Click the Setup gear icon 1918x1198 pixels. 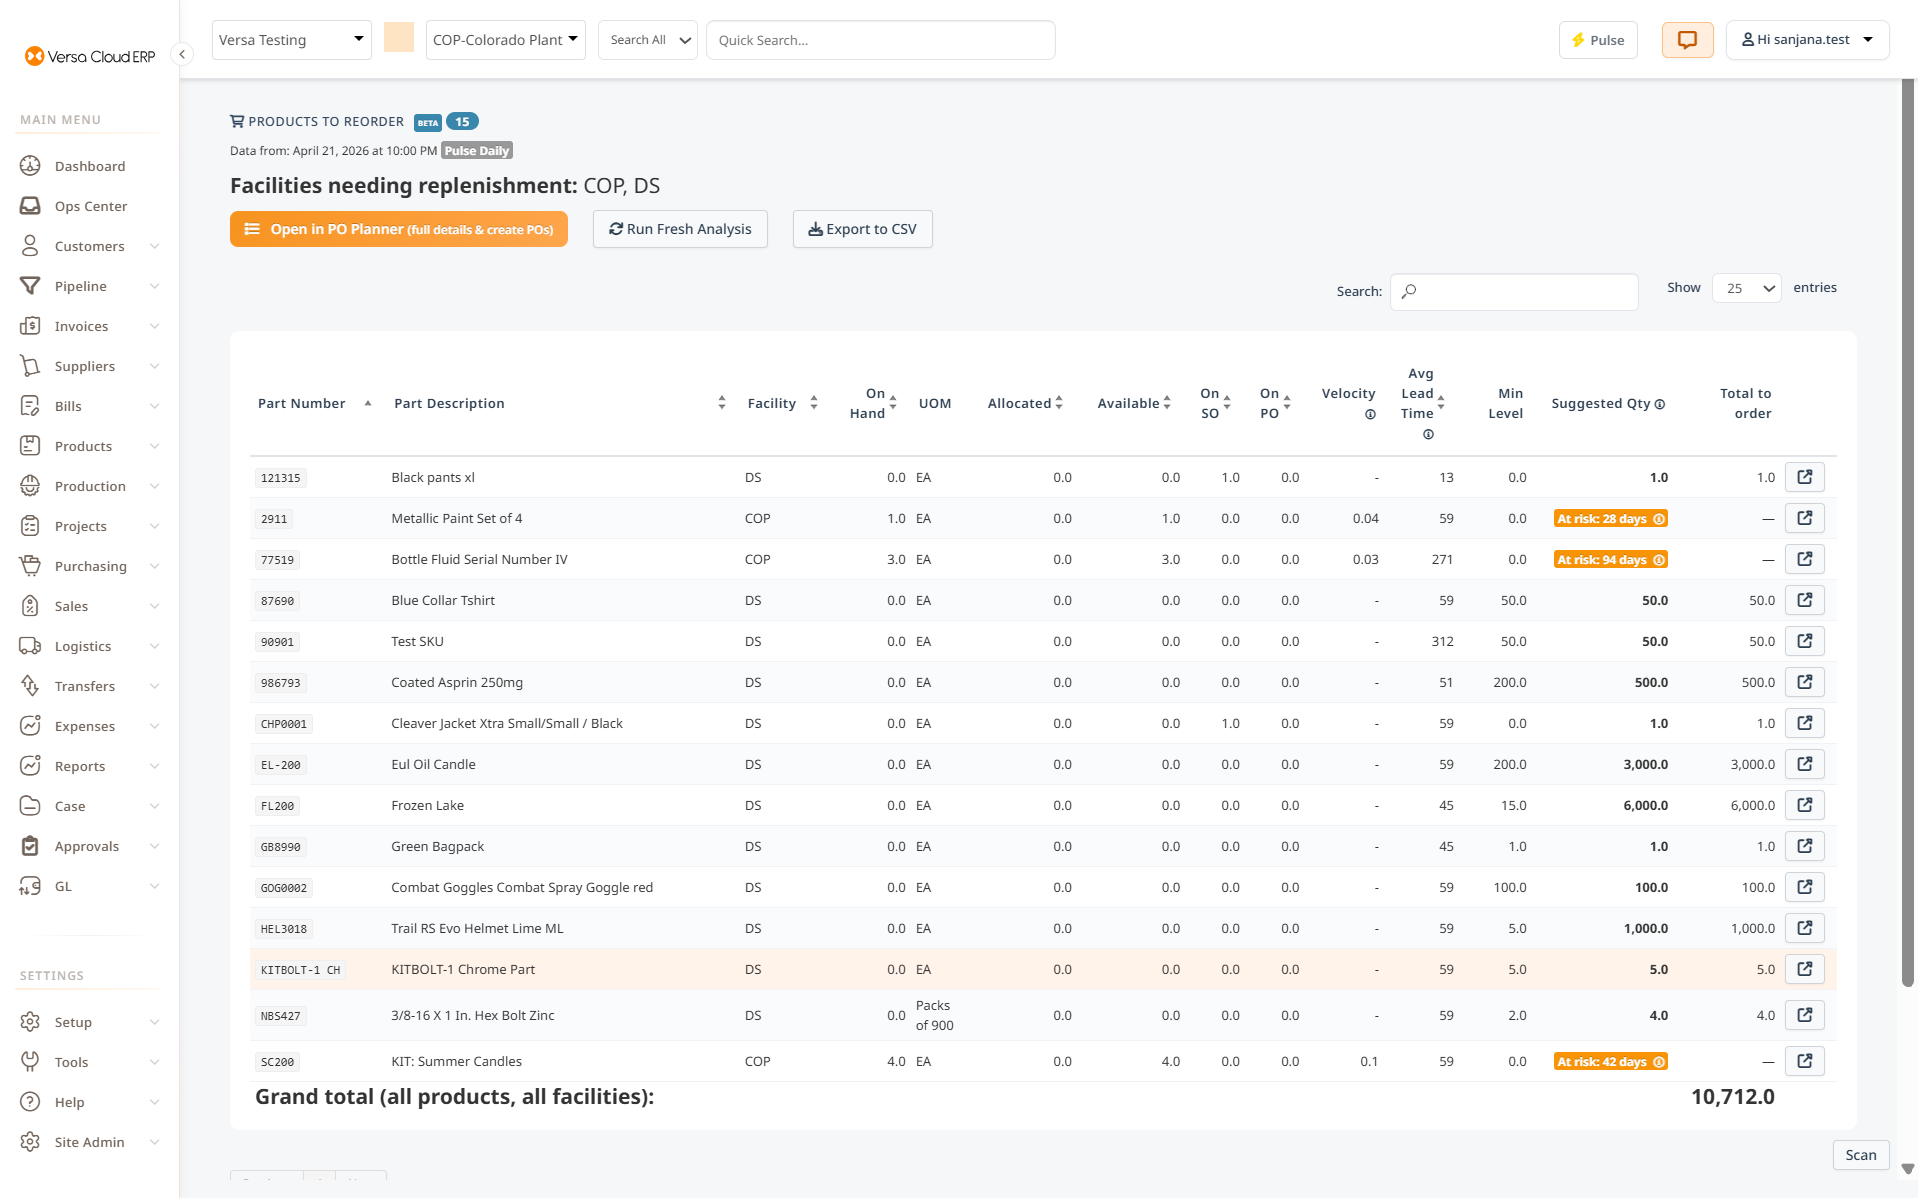pyautogui.click(x=30, y=1022)
